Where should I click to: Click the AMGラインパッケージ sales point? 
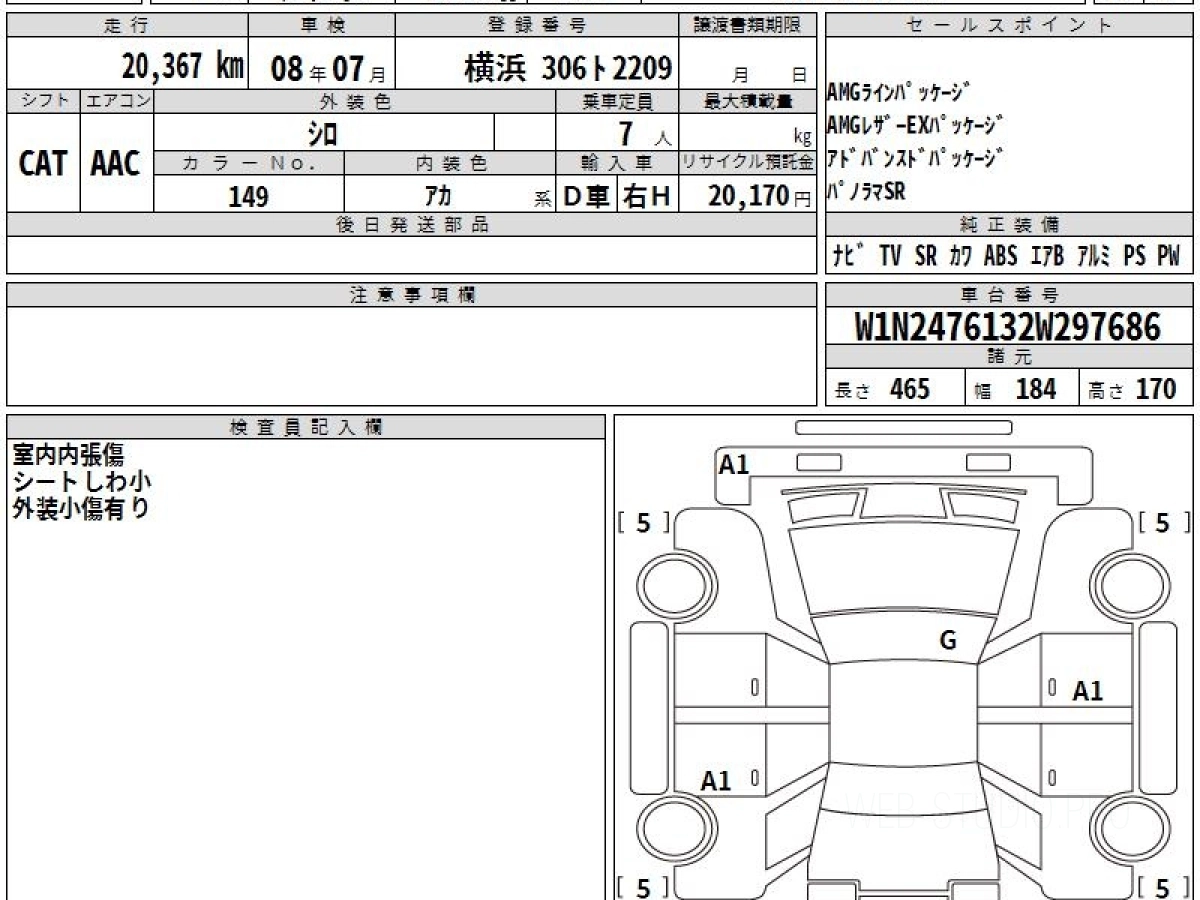pyautogui.click(x=898, y=94)
